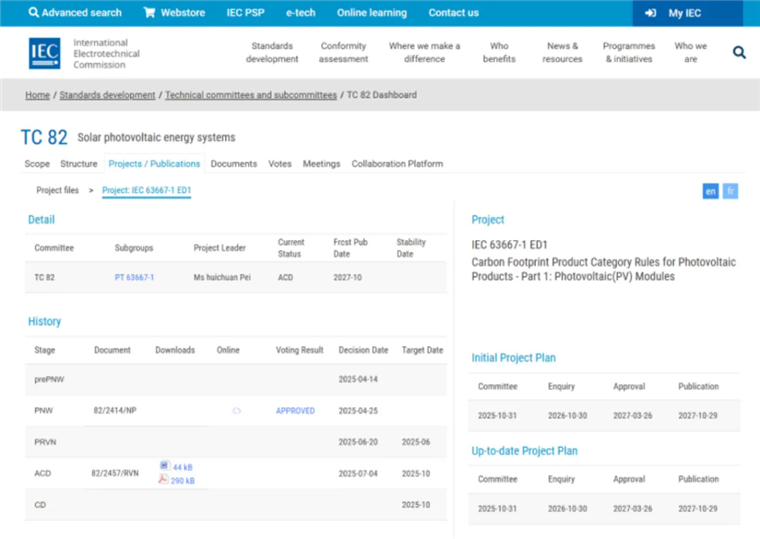
Task: Click document 82/2457/RVN
Action: coord(115,473)
